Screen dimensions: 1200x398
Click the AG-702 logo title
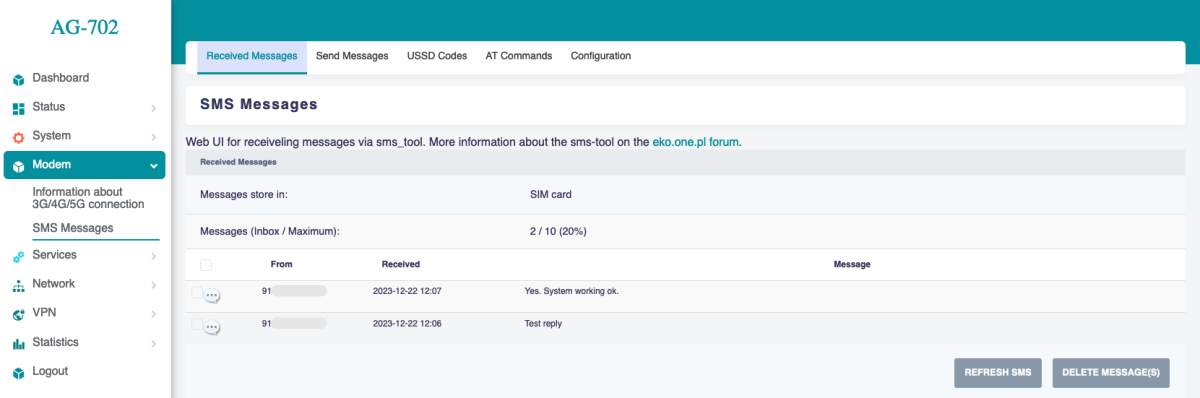coord(85,28)
